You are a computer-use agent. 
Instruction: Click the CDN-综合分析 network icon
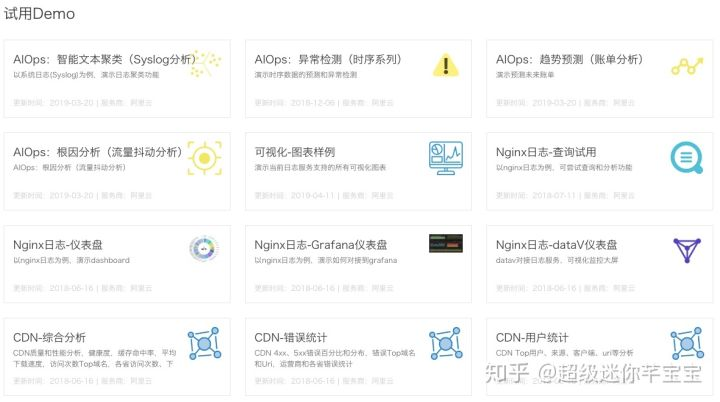click(x=205, y=343)
